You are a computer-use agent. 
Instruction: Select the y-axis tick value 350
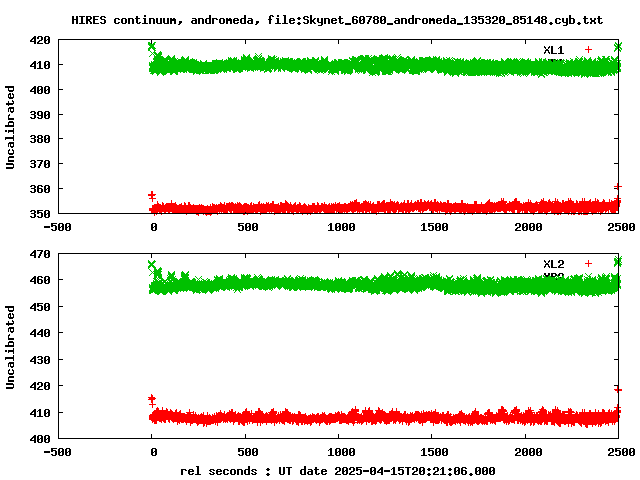(40, 213)
